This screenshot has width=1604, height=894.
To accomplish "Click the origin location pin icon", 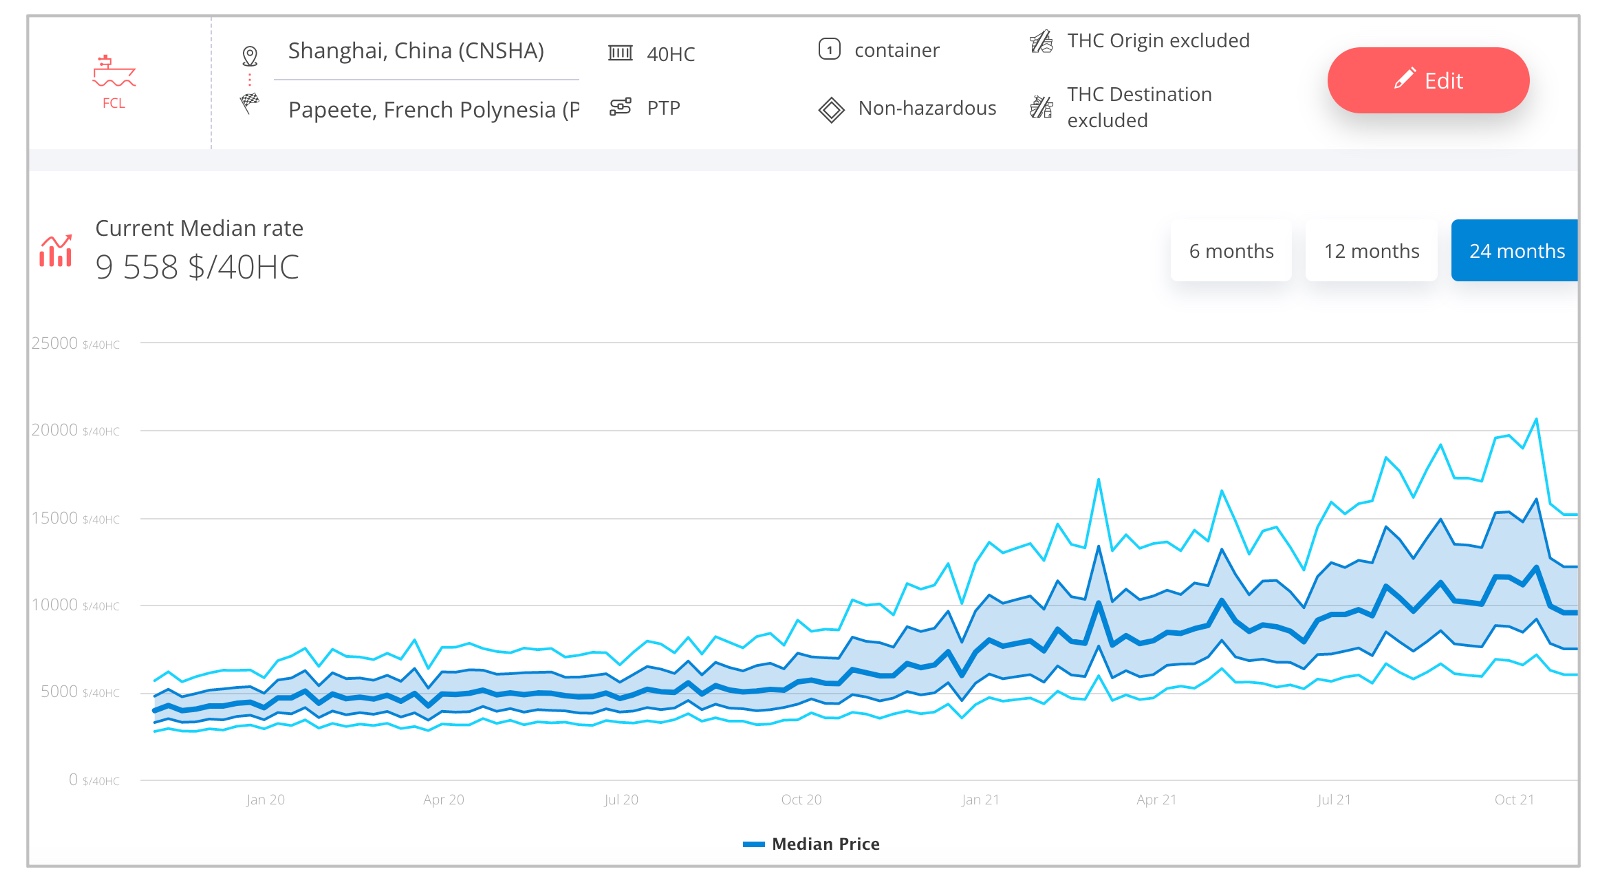I will pyautogui.click(x=250, y=56).
